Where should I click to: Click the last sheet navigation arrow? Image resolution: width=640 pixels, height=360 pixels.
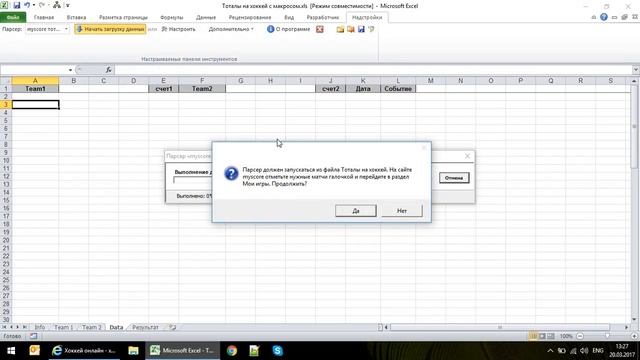click(24, 327)
